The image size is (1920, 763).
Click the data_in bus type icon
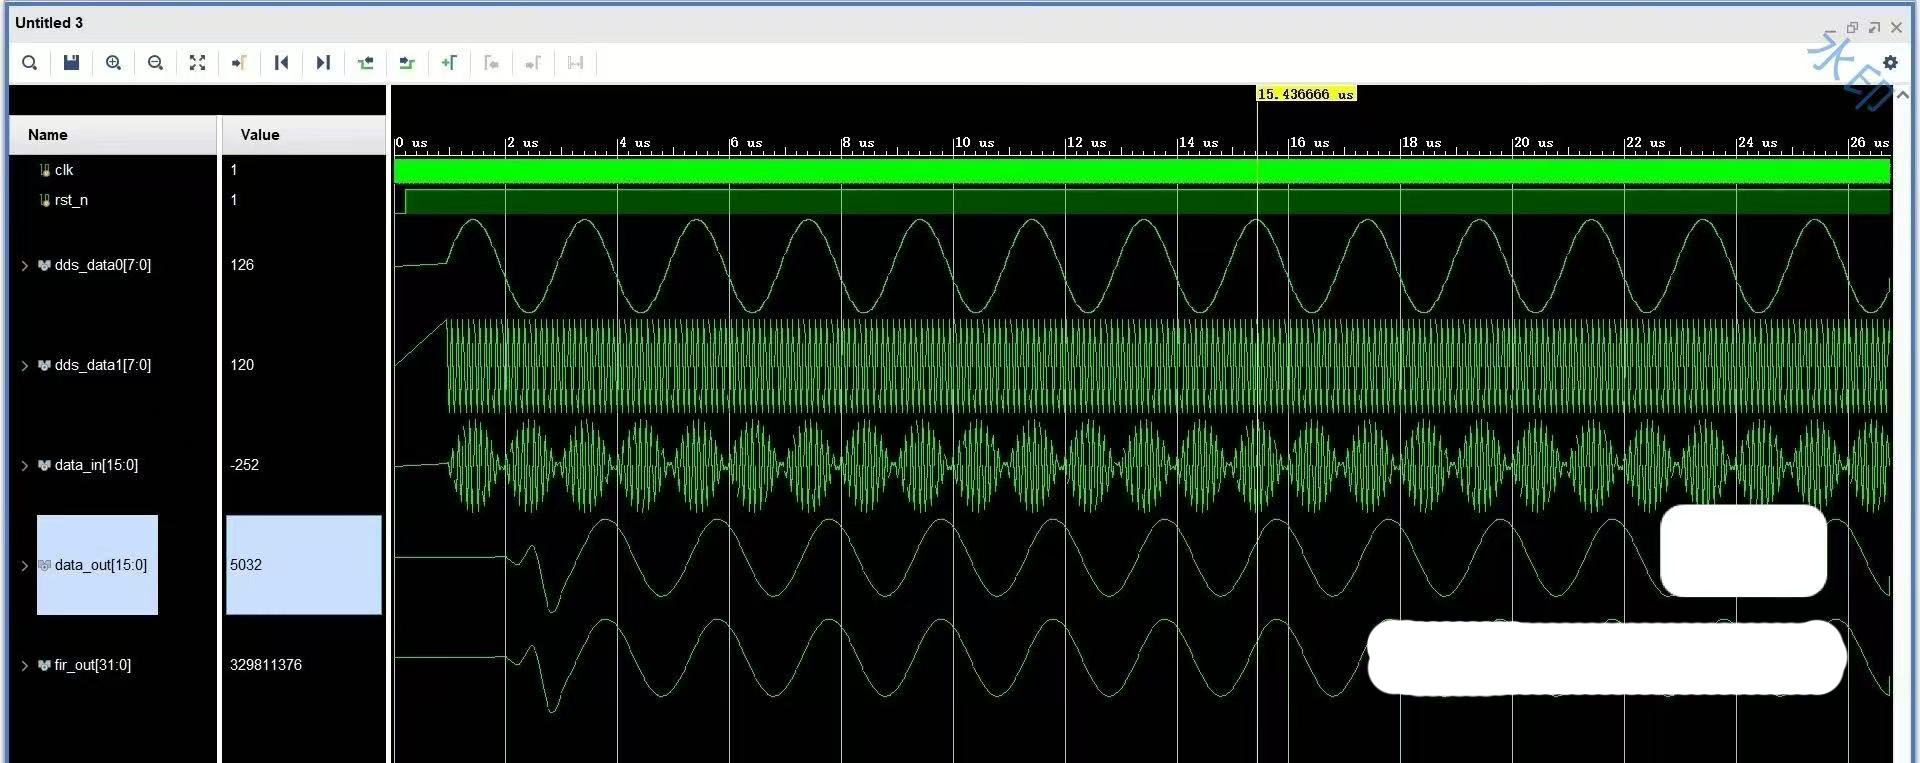coord(44,465)
